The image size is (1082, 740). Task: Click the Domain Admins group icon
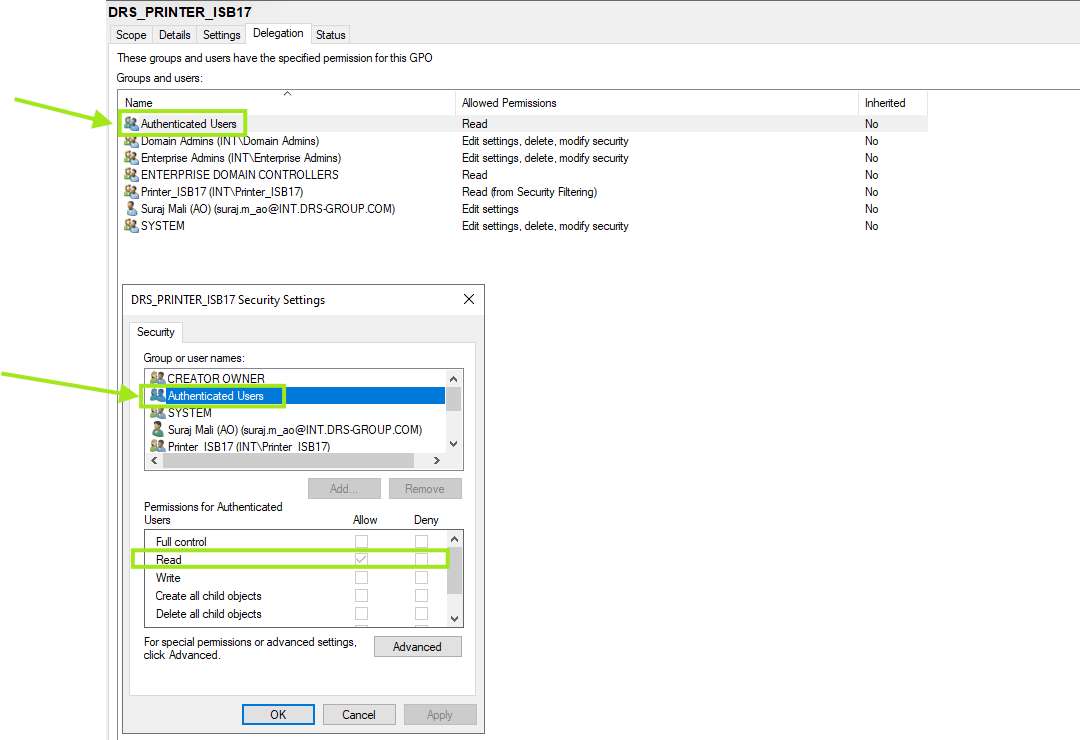pos(131,141)
